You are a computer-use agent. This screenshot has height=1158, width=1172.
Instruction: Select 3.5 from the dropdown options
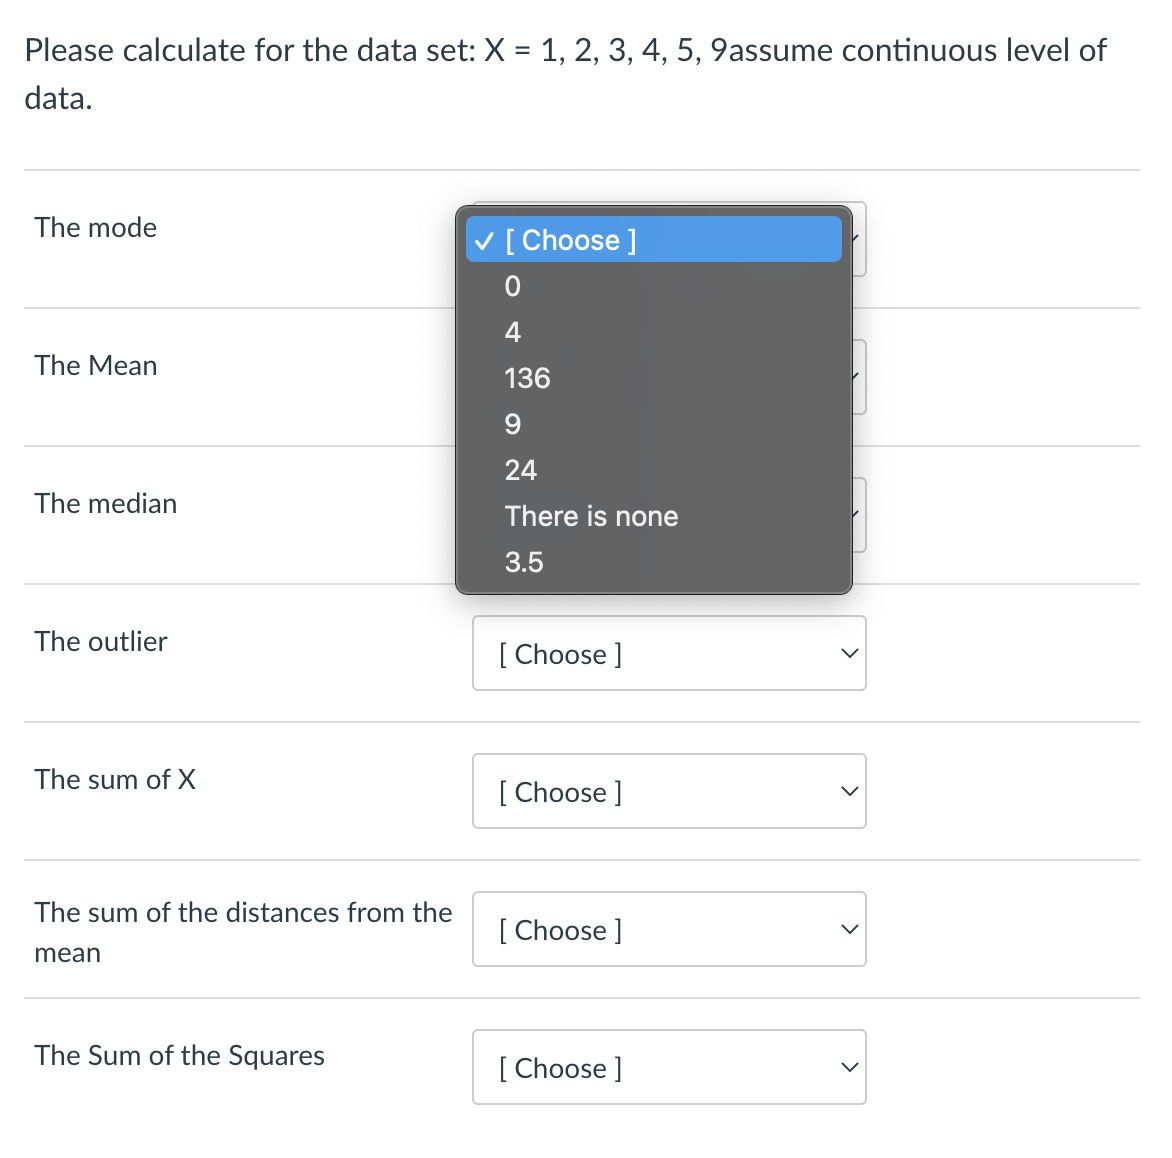tap(524, 562)
